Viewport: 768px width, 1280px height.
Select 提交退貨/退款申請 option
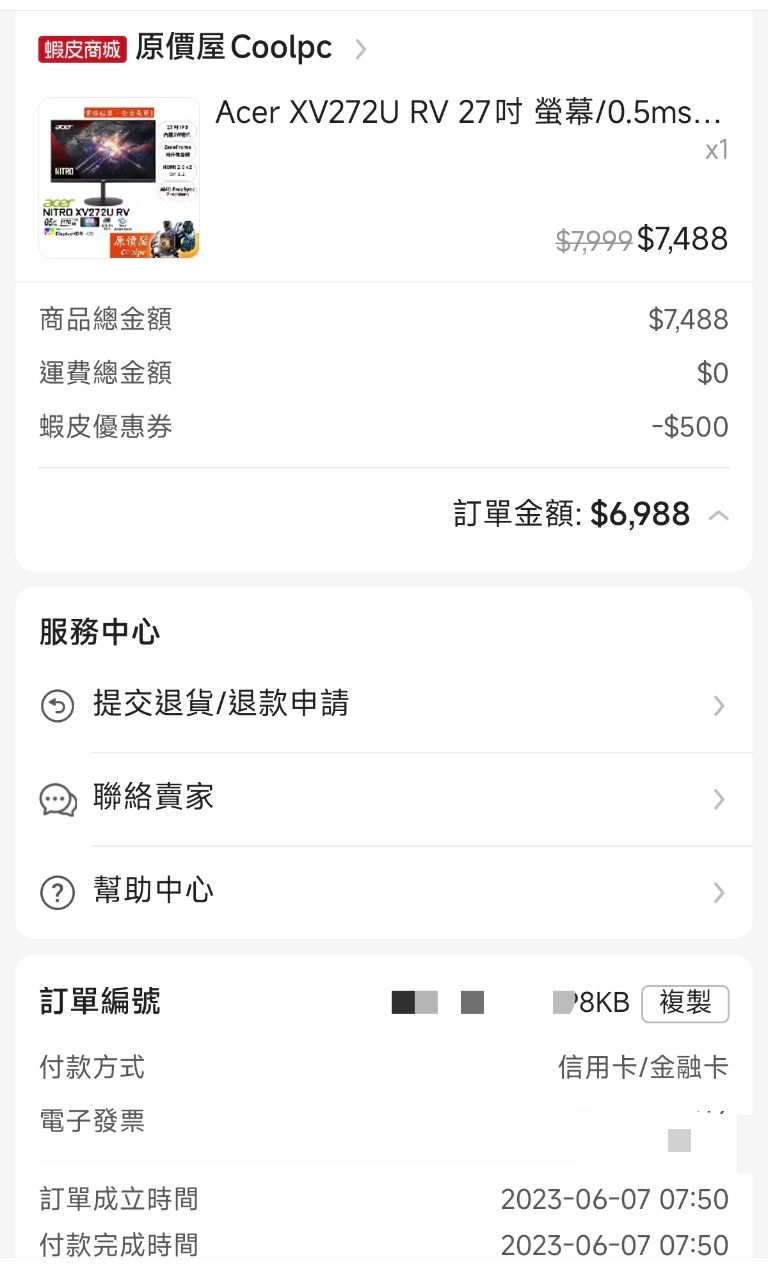pos(220,704)
